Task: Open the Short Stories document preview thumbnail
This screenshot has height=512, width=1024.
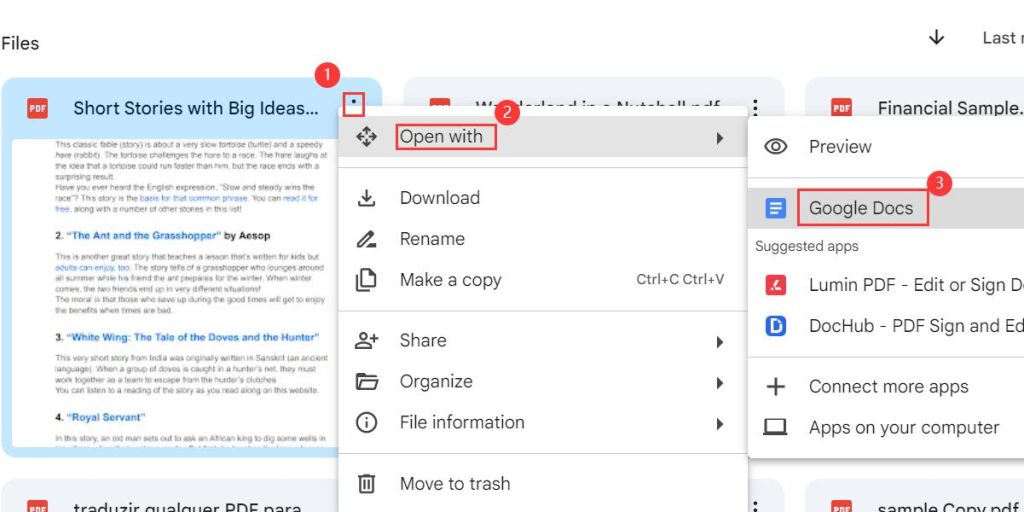Action: 175,293
